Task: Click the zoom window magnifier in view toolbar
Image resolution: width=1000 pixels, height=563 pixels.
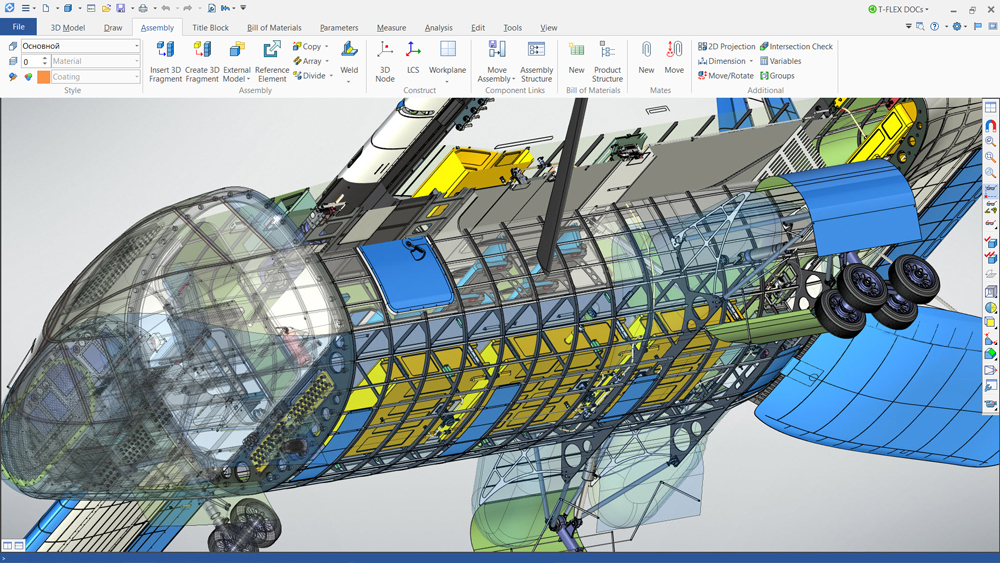Action: click(990, 142)
